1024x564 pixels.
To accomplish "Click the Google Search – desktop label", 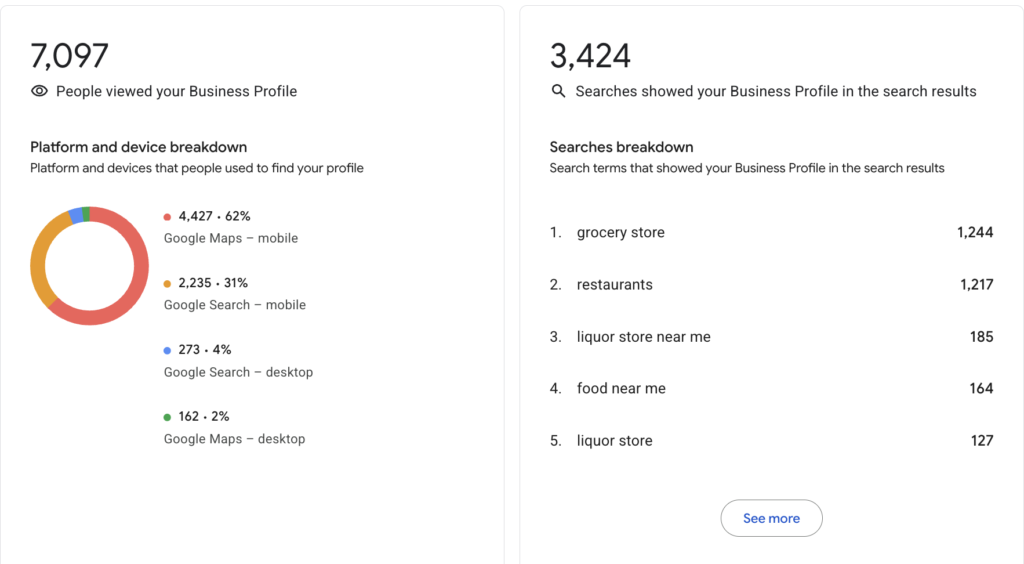I will point(238,372).
